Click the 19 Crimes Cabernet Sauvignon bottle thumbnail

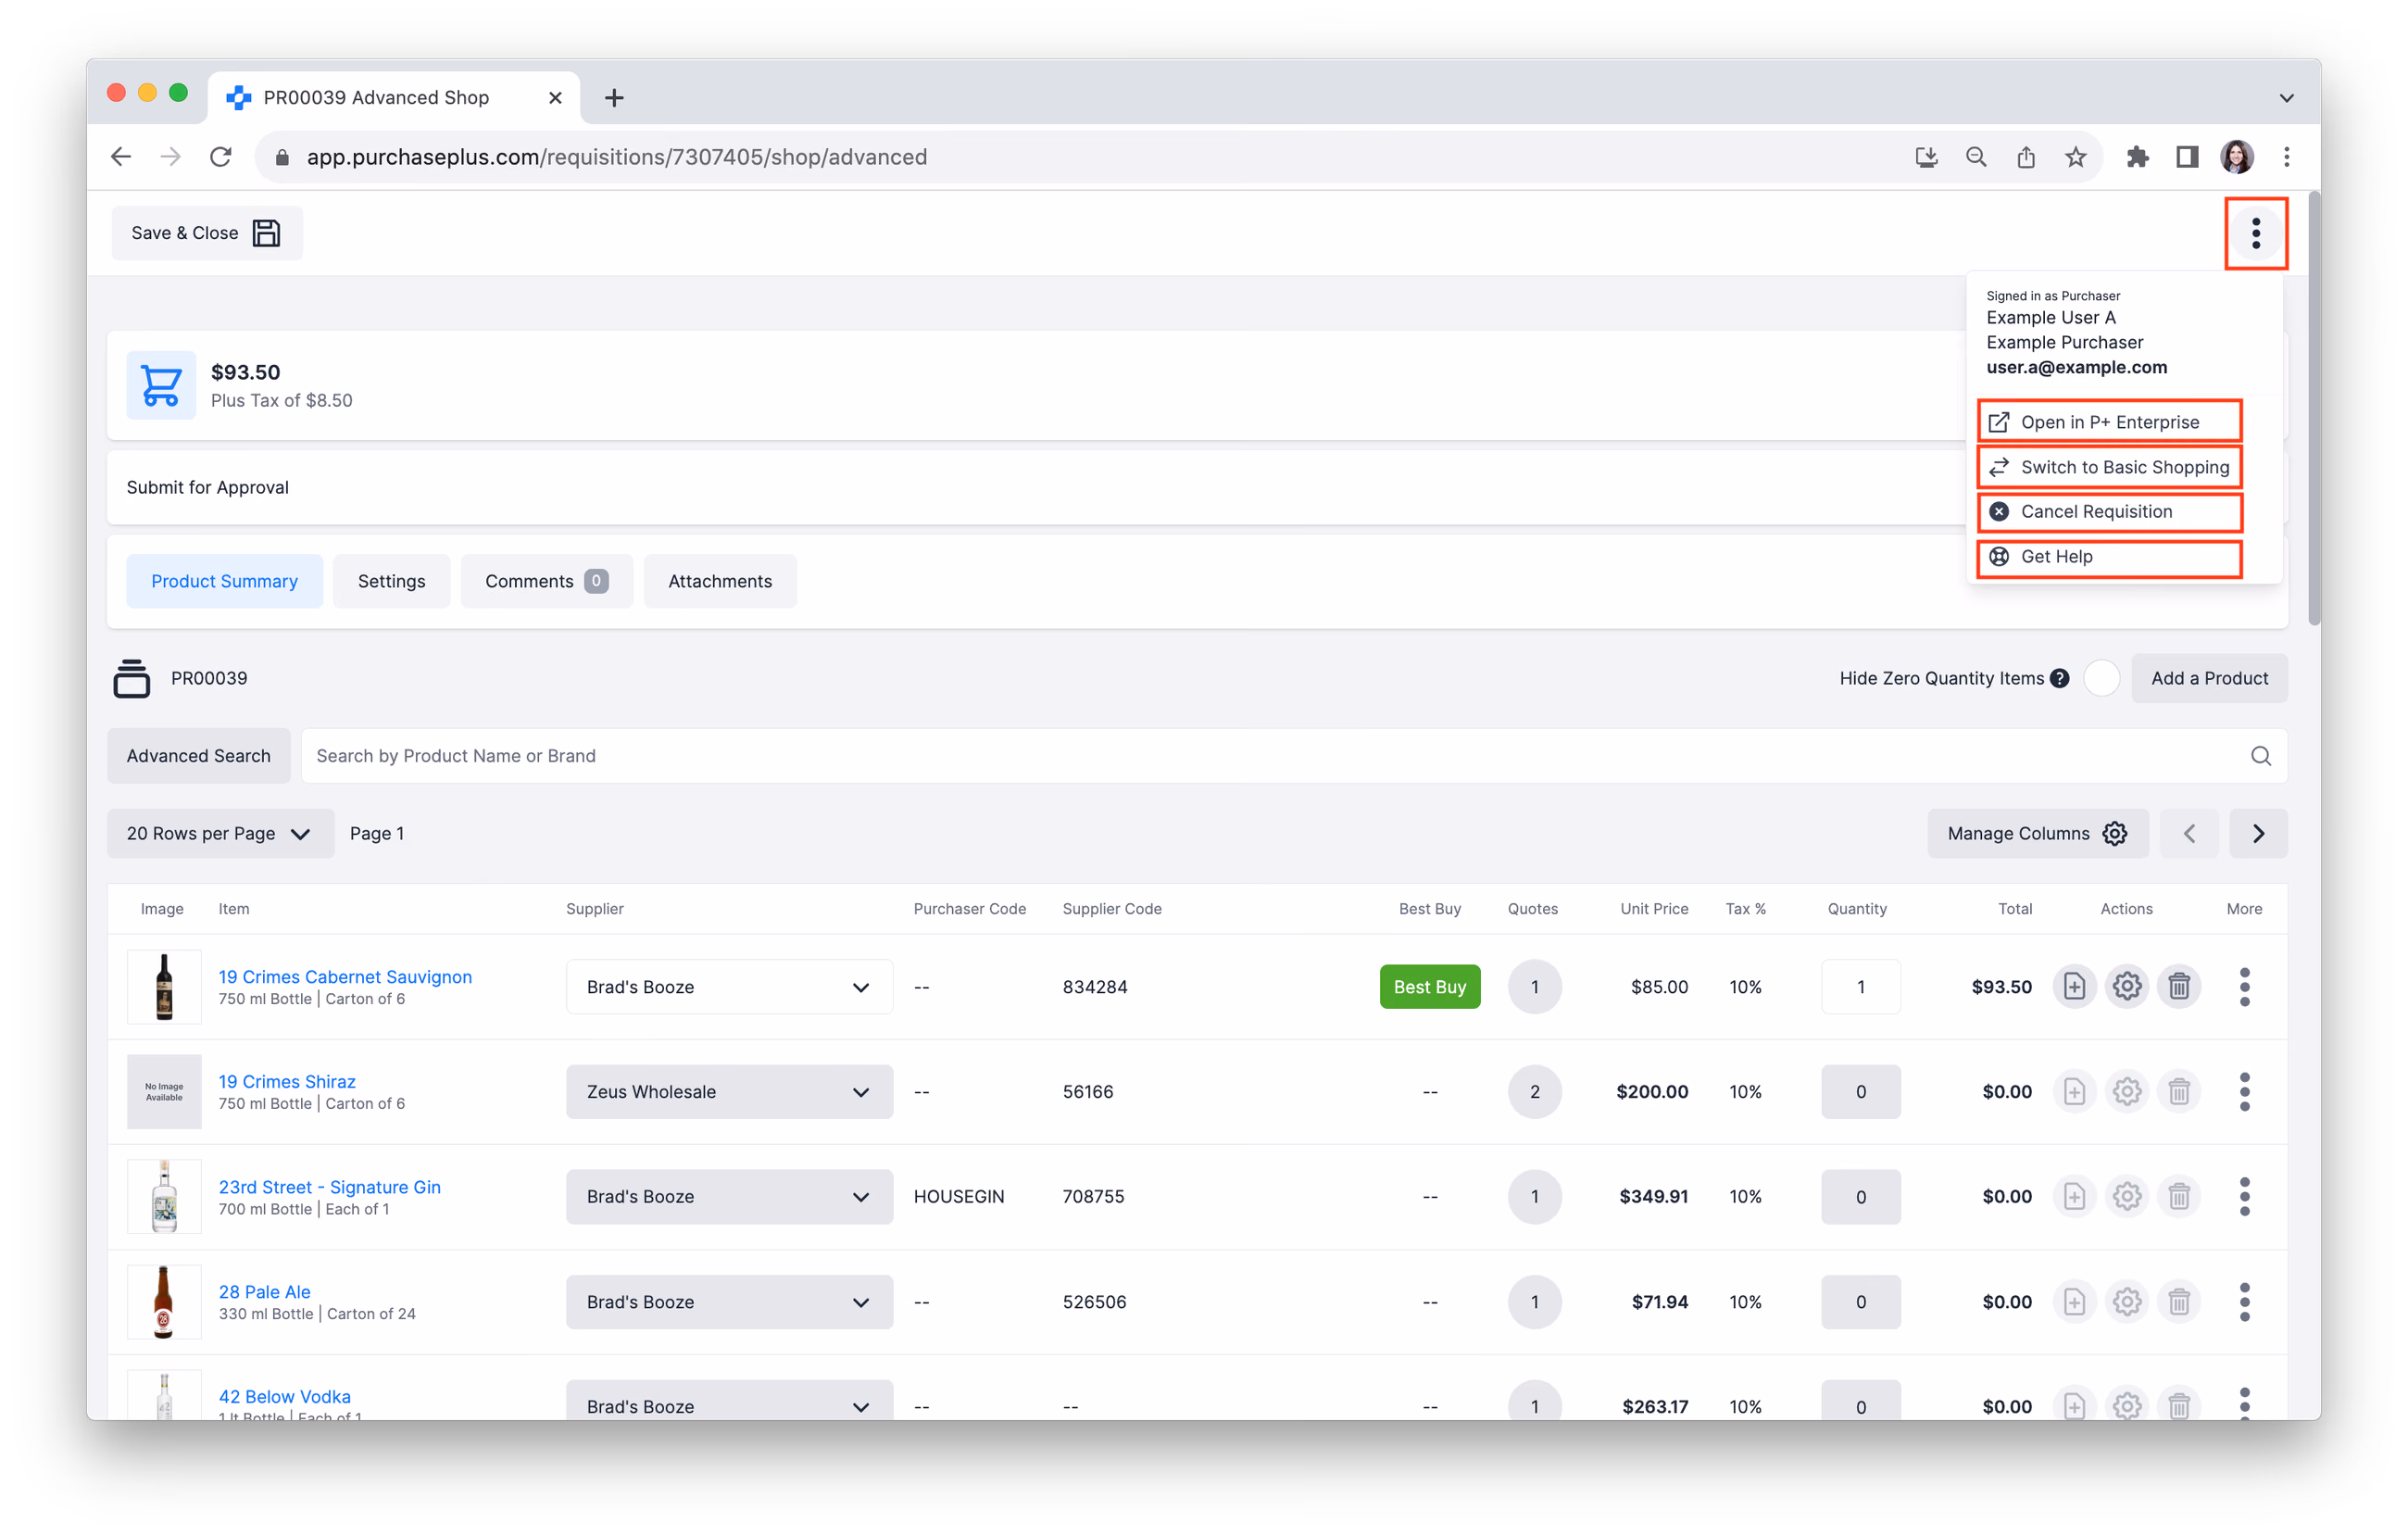[164, 987]
